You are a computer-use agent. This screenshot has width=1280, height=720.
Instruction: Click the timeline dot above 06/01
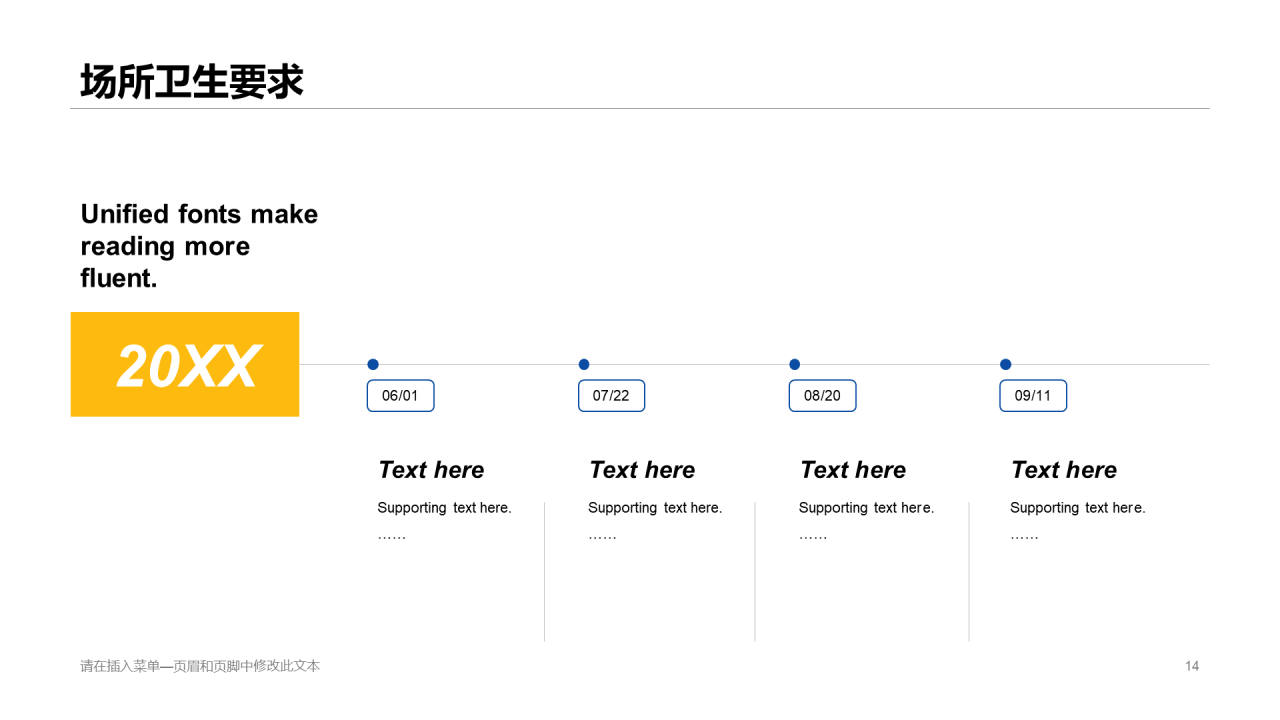point(373,365)
